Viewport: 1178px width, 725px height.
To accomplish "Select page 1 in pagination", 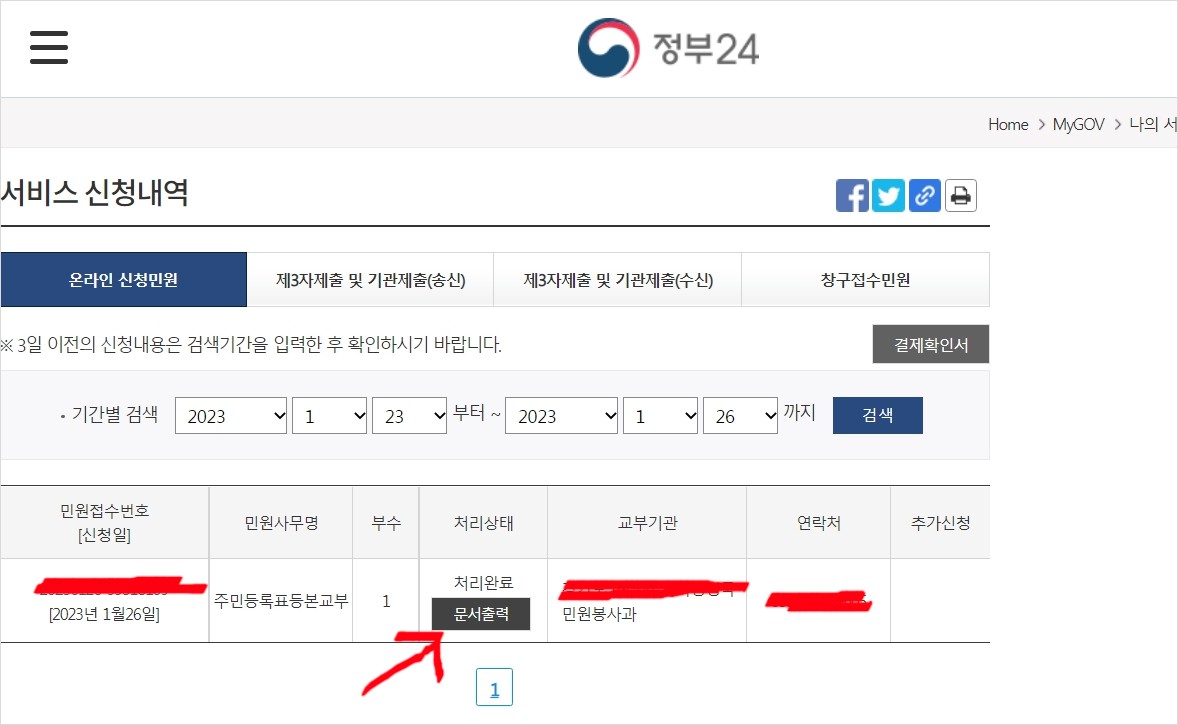I will coord(494,686).
